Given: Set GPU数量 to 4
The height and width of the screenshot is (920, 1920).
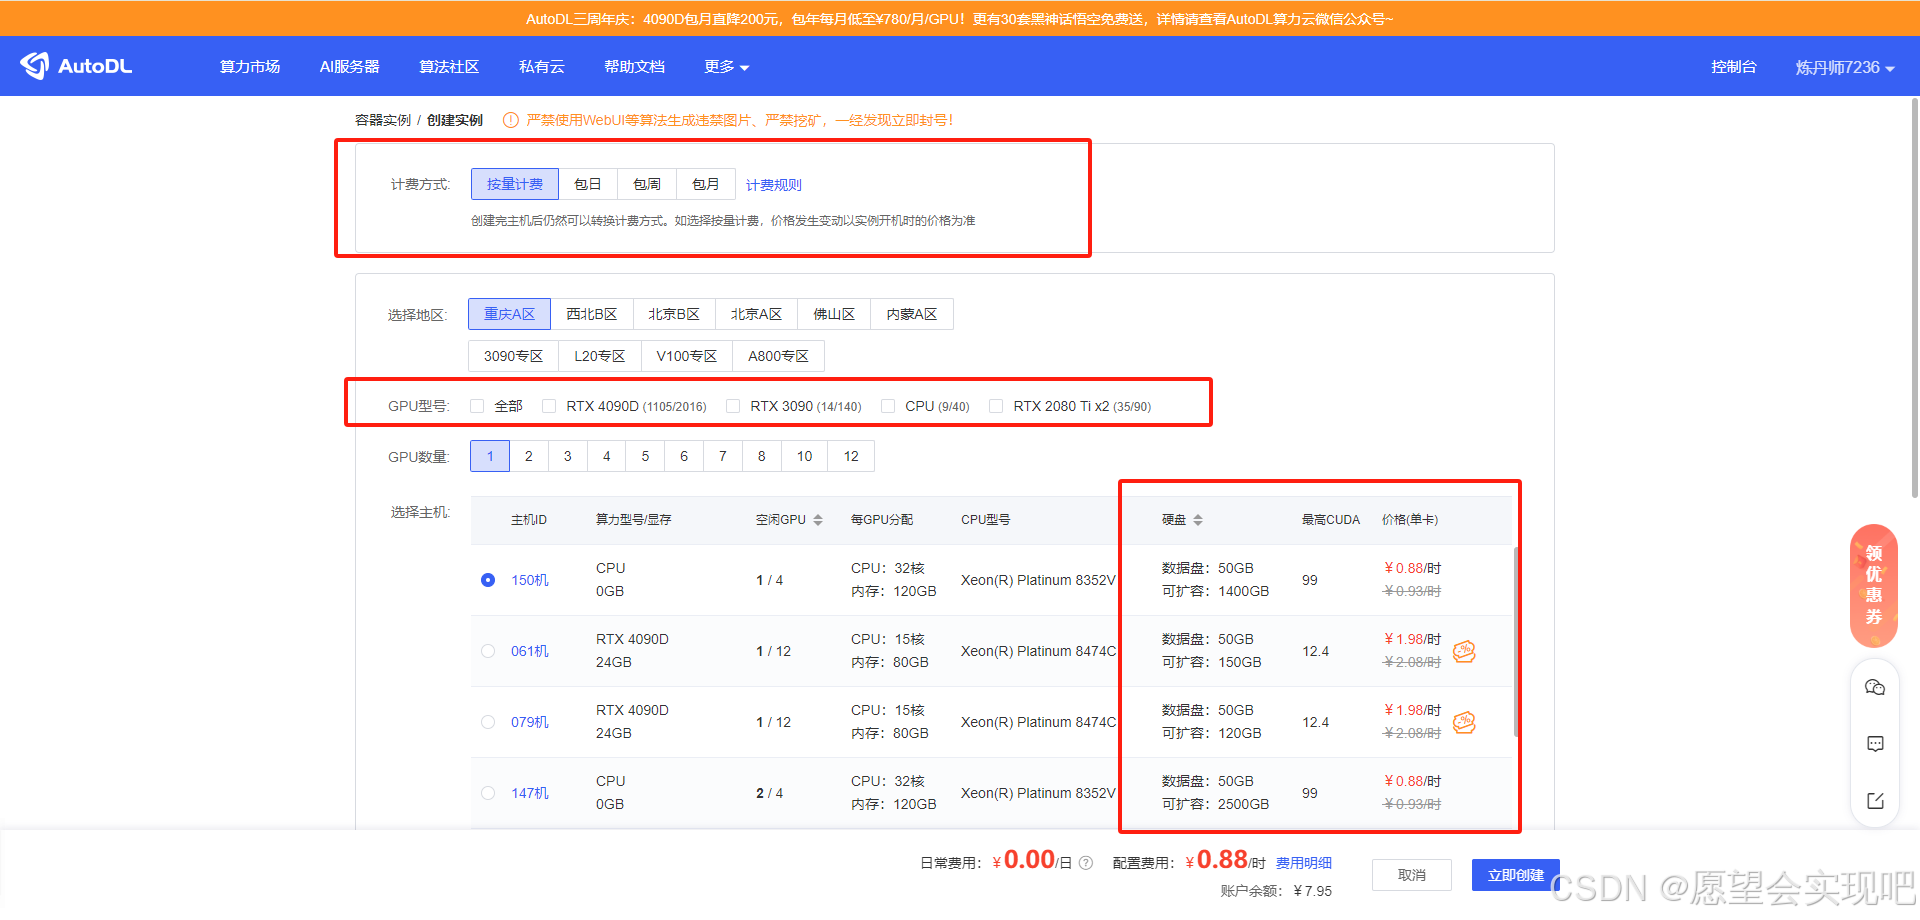Looking at the screenshot, I should [607, 456].
